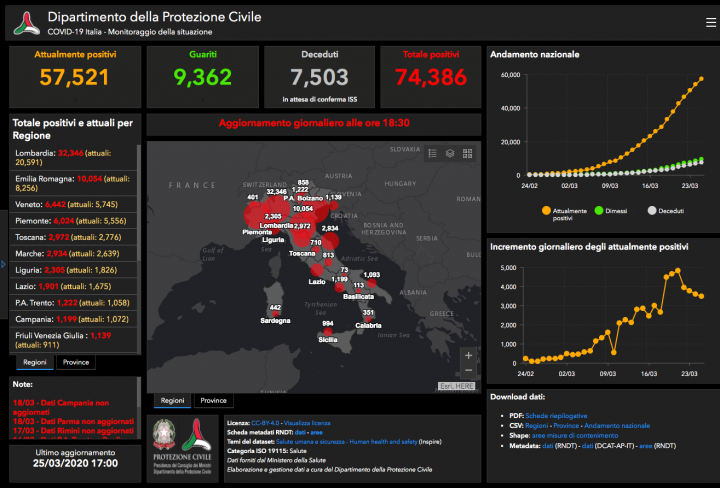720x488 pixels.
Task: Zoom out on the map
Action: (469, 373)
